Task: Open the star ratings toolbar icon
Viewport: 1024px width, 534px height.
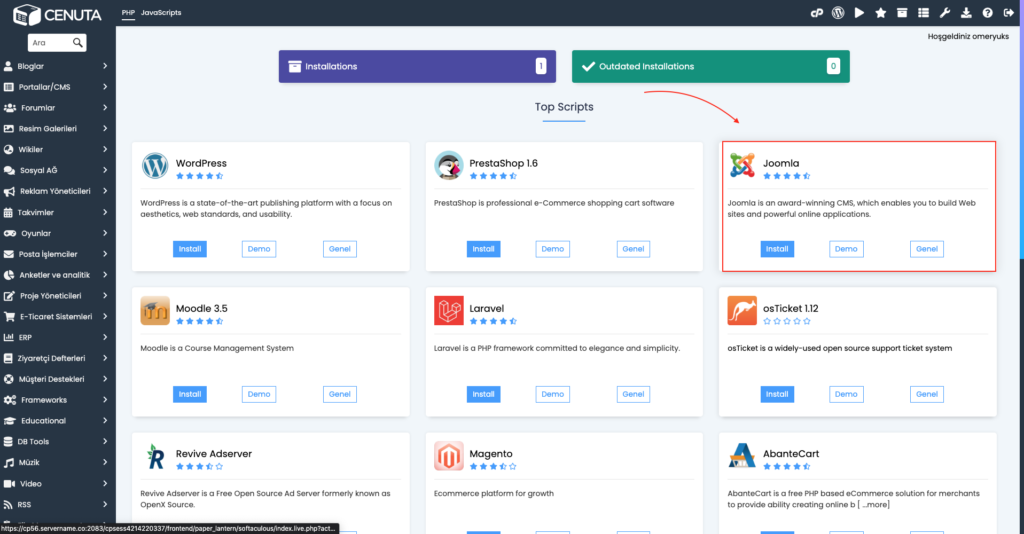Action: tap(880, 12)
